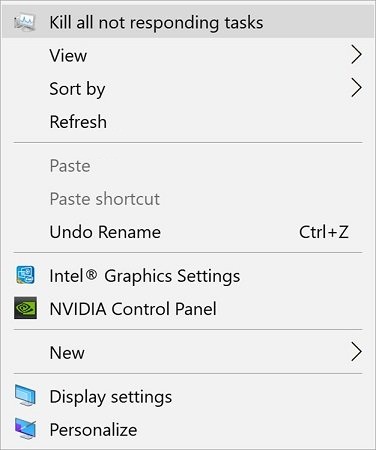
Task: Open Display settings
Action: point(188,396)
